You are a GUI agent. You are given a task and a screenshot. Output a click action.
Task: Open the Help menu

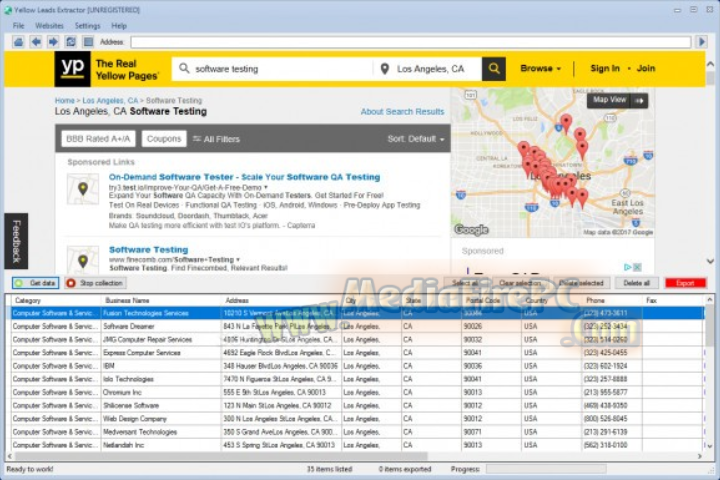tap(119, 26)
